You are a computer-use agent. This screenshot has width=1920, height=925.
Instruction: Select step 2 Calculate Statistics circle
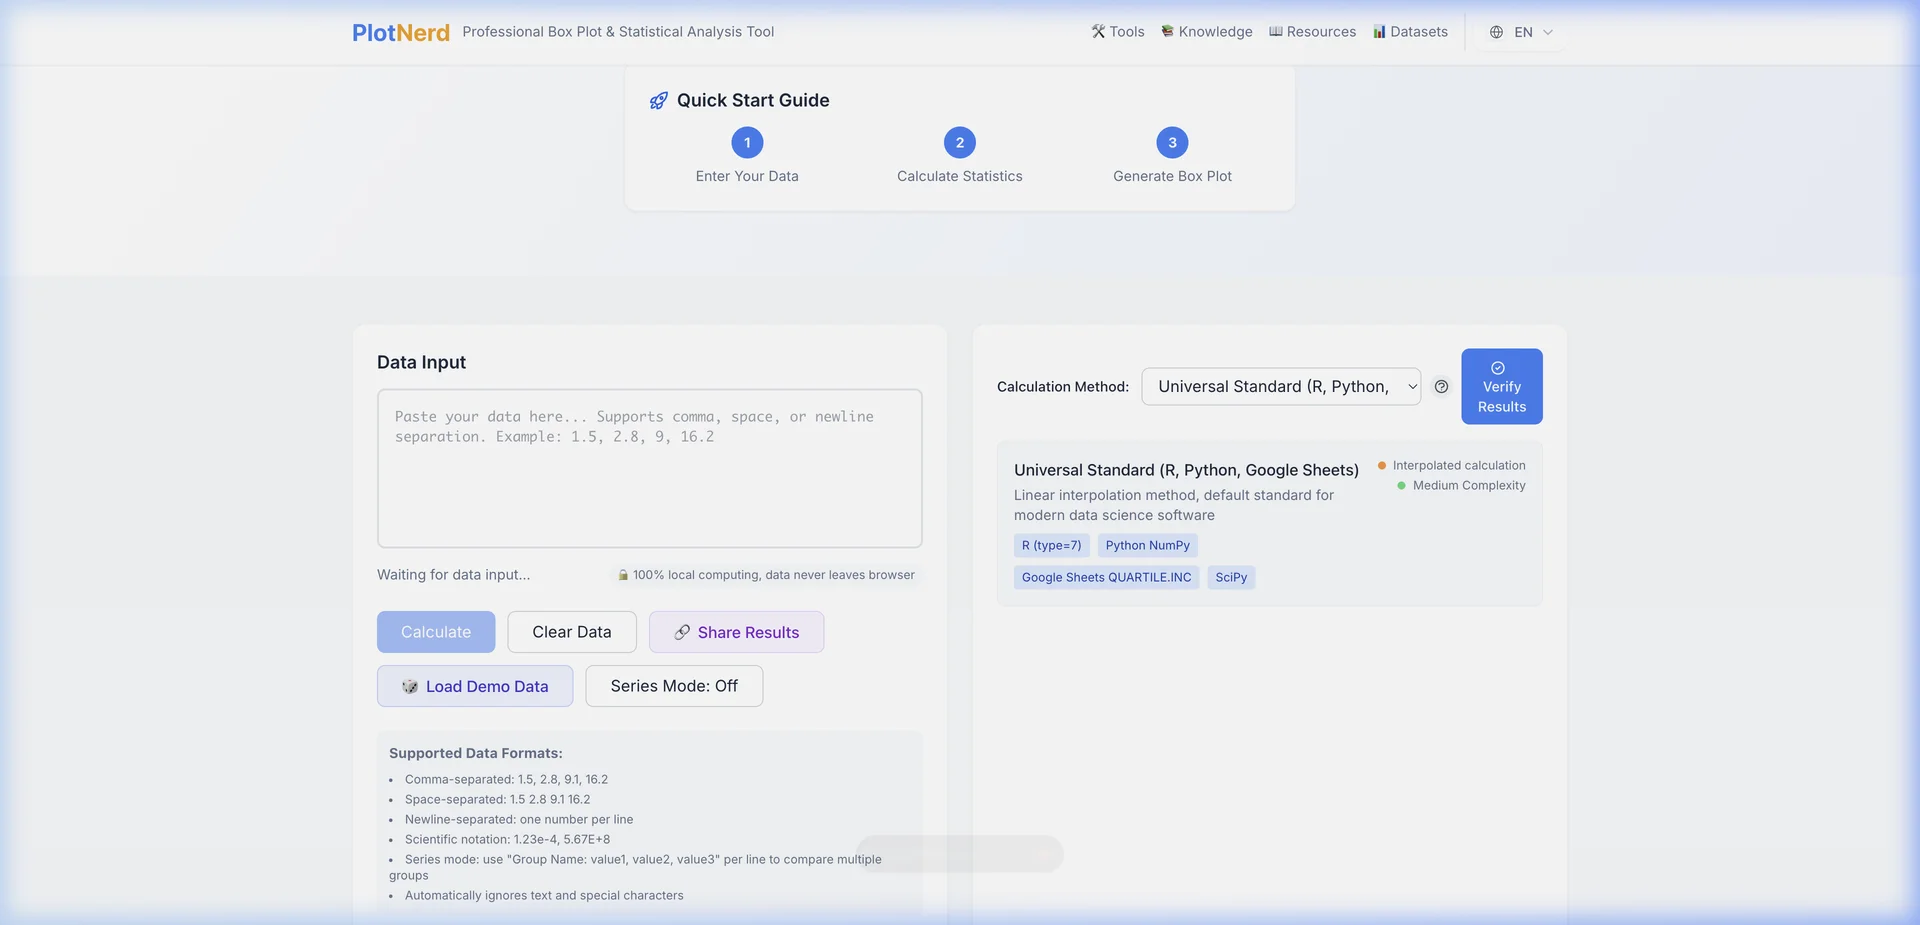point(960,143)
